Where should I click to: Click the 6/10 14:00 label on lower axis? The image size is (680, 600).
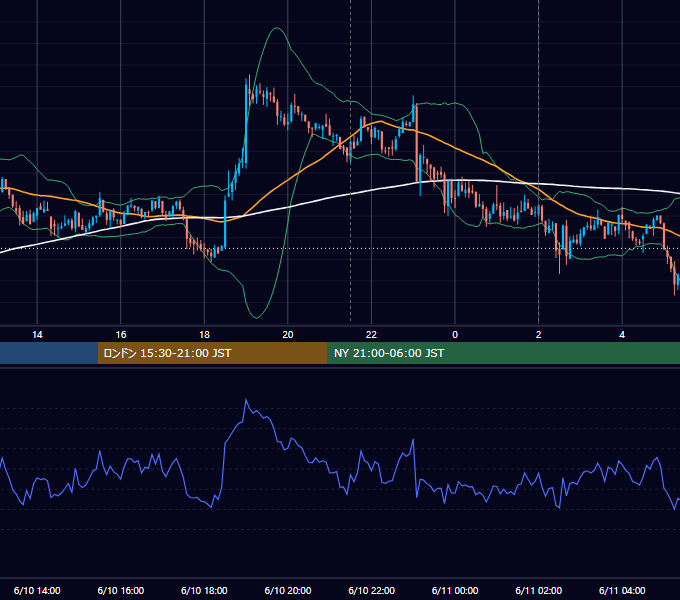37,590
